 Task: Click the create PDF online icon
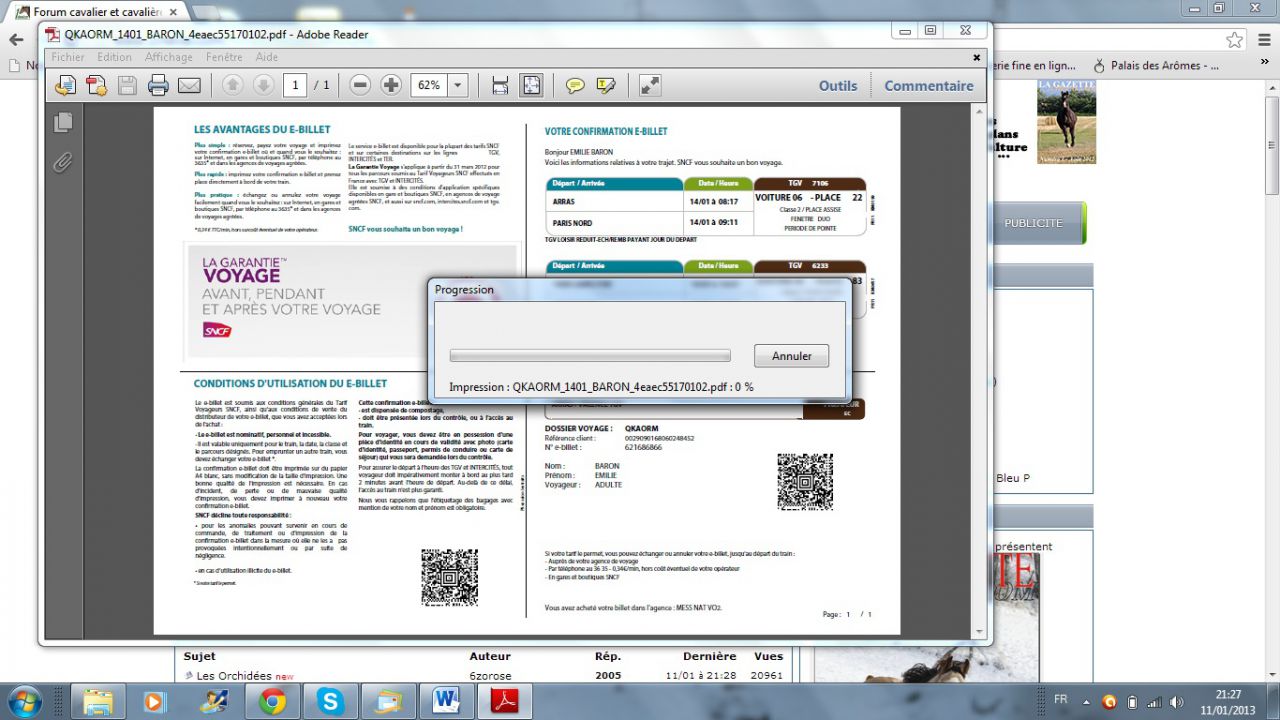(97, 86)
